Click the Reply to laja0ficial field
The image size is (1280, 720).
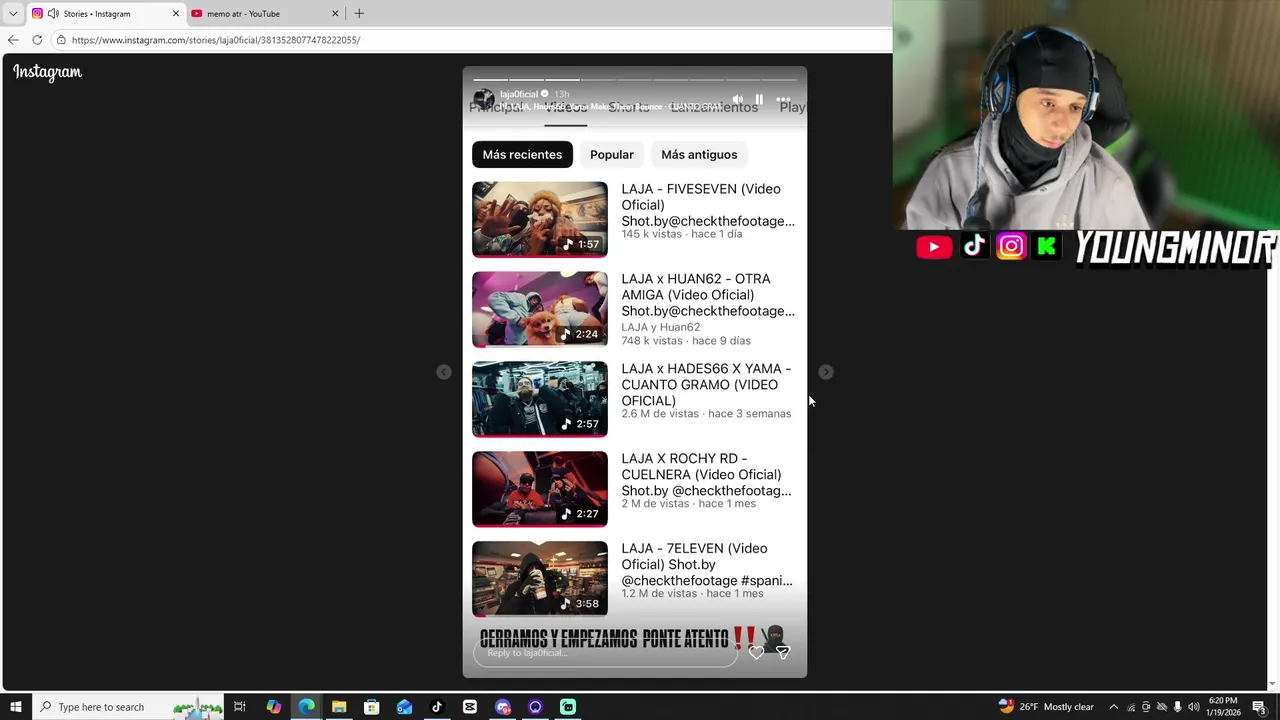tap(605, 653)
